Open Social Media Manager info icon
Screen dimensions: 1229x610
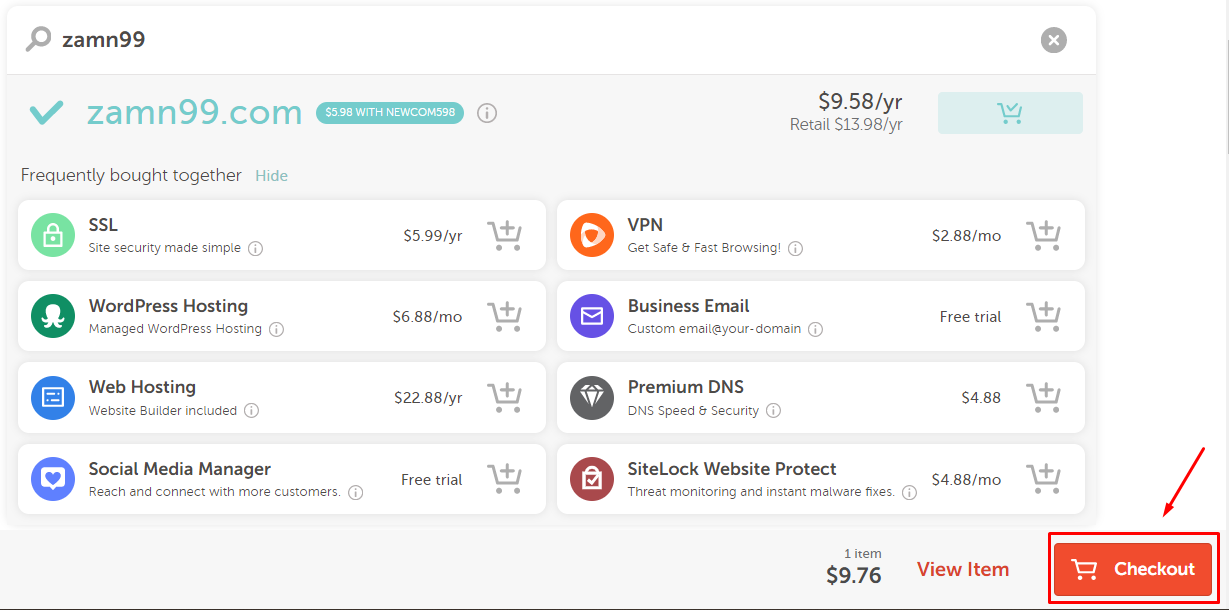[355, 492]
